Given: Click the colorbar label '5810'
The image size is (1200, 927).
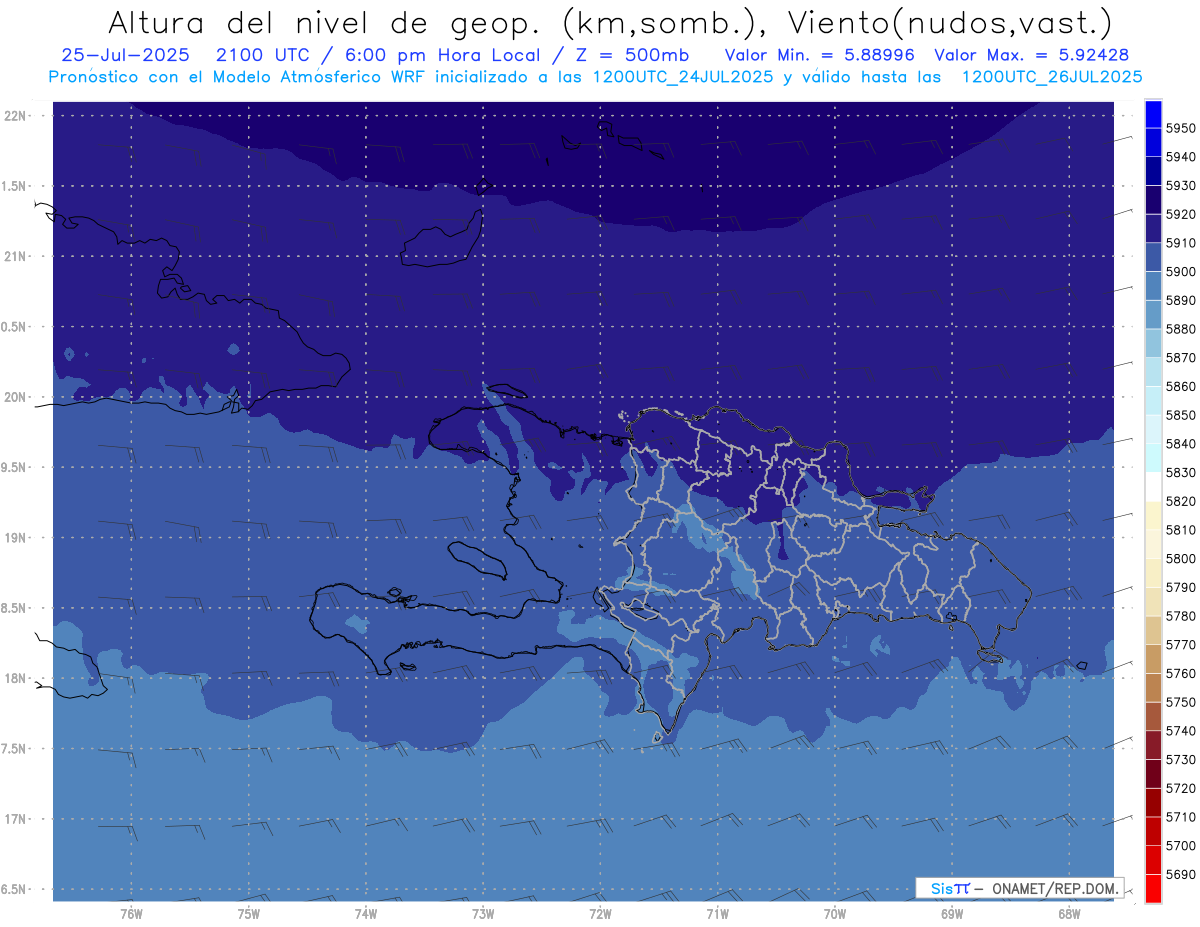Looking at the screenshot, I should click(x=1180, y=530).
